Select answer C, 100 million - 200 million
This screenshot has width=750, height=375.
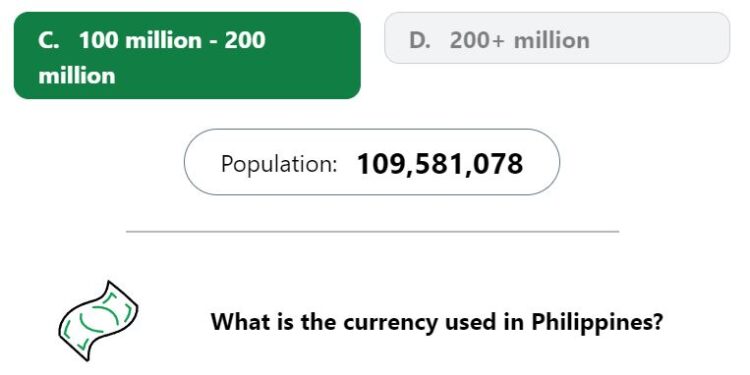[x=187, y=55]
